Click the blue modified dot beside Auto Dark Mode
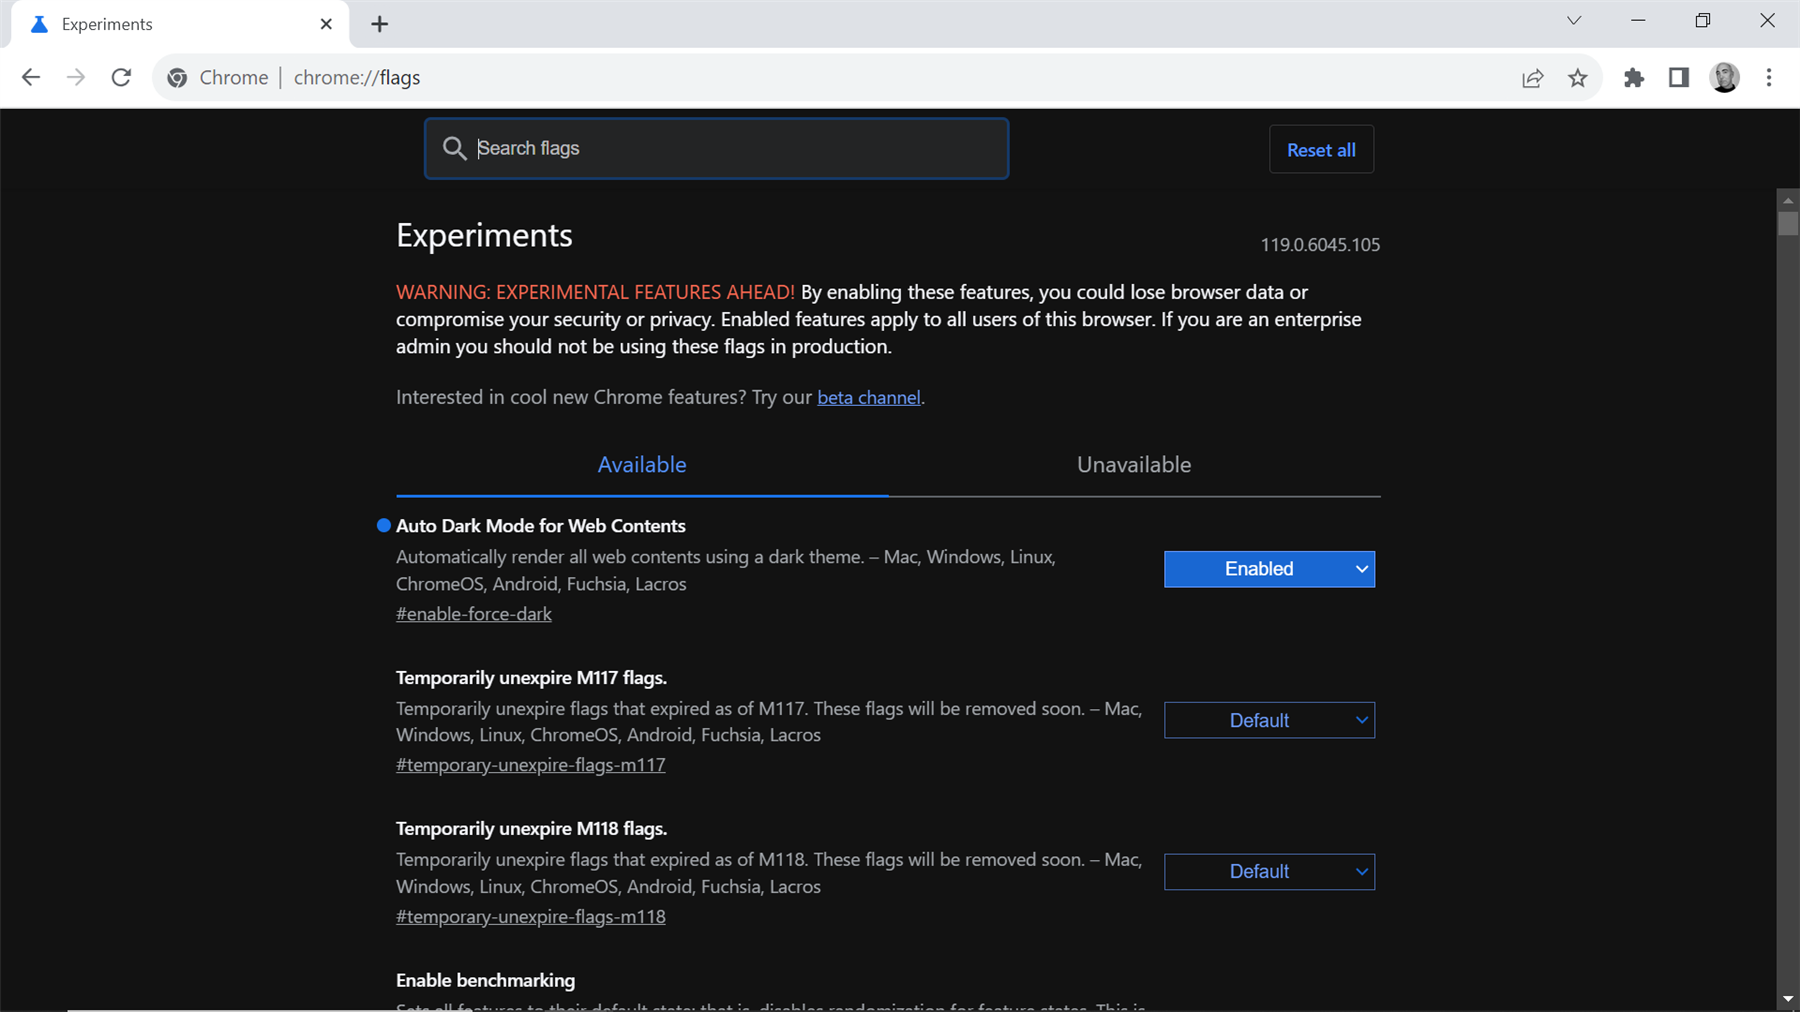The image size is (1800, 1012). [383, 526]
